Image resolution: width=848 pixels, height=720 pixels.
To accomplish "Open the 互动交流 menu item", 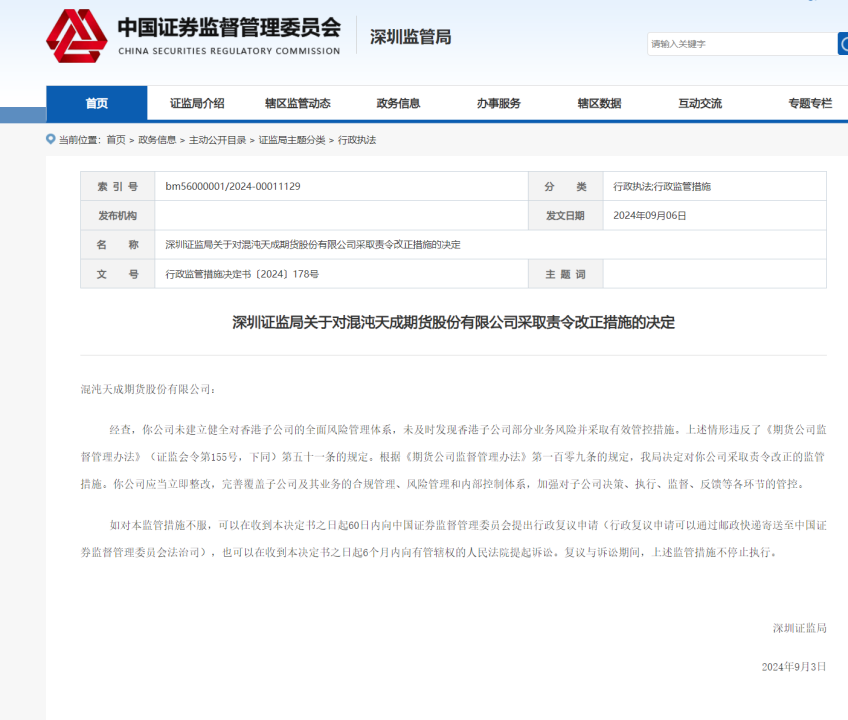I will pyautogui.click(x=700, y=103).
